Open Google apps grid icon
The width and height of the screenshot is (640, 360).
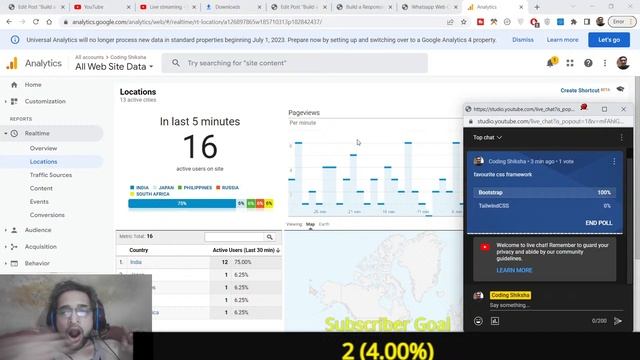[570, 63]
